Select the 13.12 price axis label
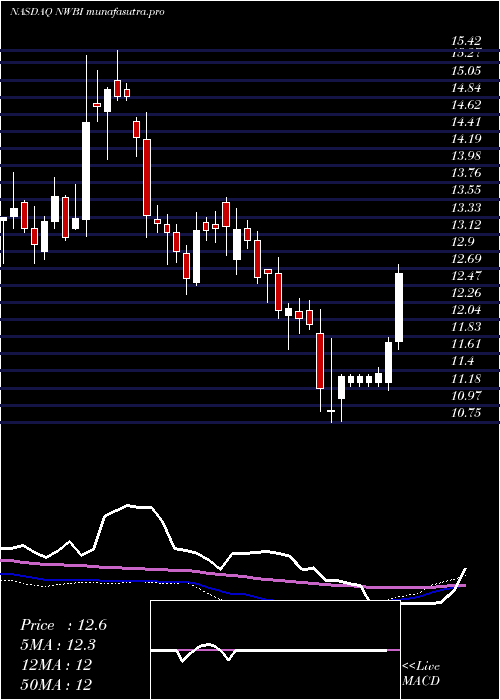500x700 pixels. coord(466,225)
